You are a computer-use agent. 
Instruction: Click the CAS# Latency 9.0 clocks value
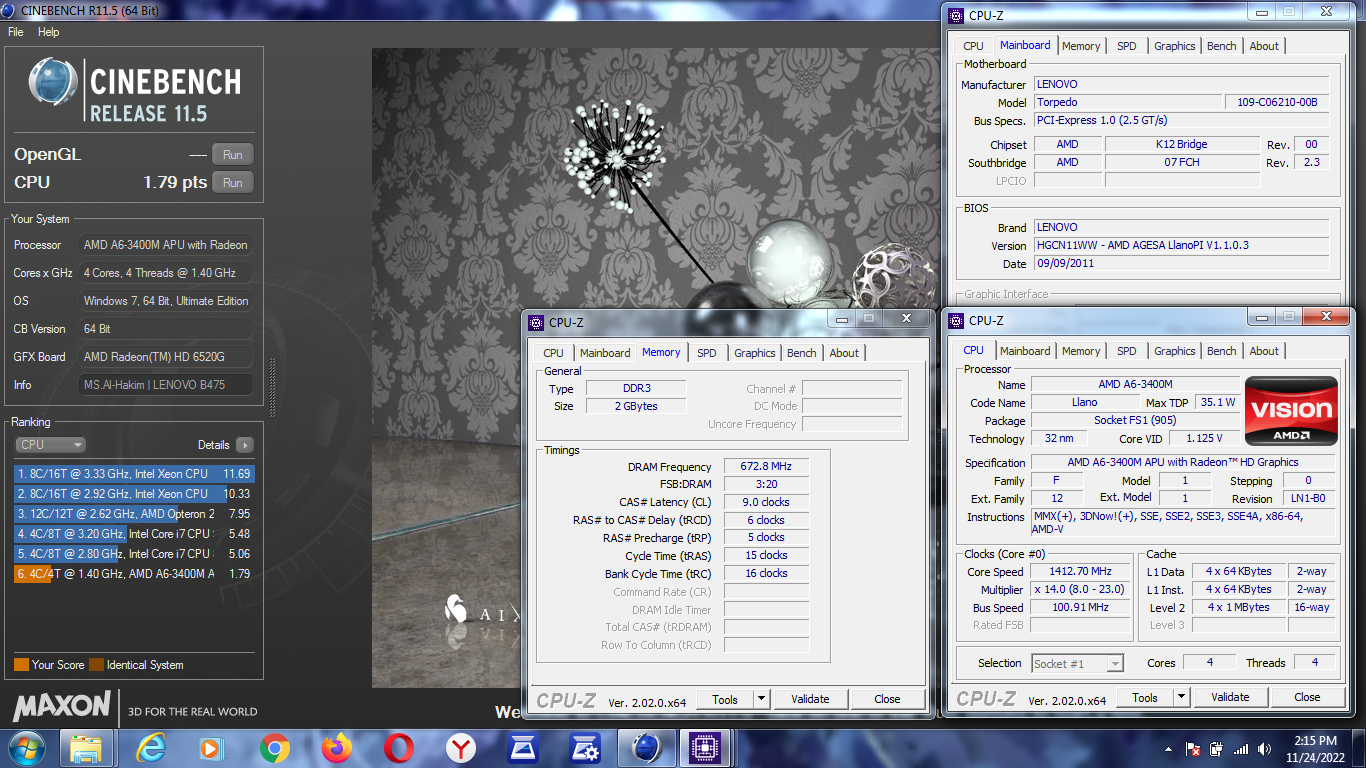point(767,502)
